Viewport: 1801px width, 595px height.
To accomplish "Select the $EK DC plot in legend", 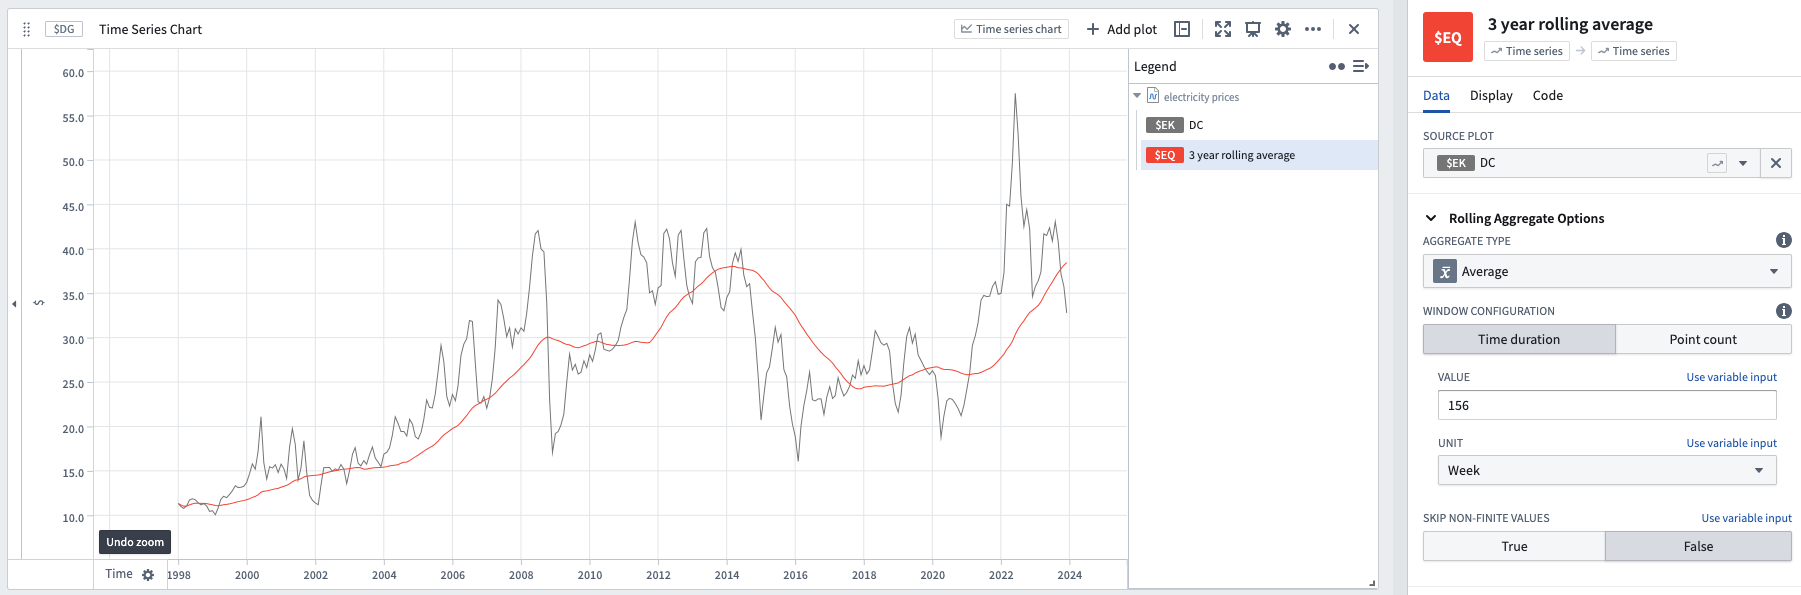I will [x=1260, y=125].
